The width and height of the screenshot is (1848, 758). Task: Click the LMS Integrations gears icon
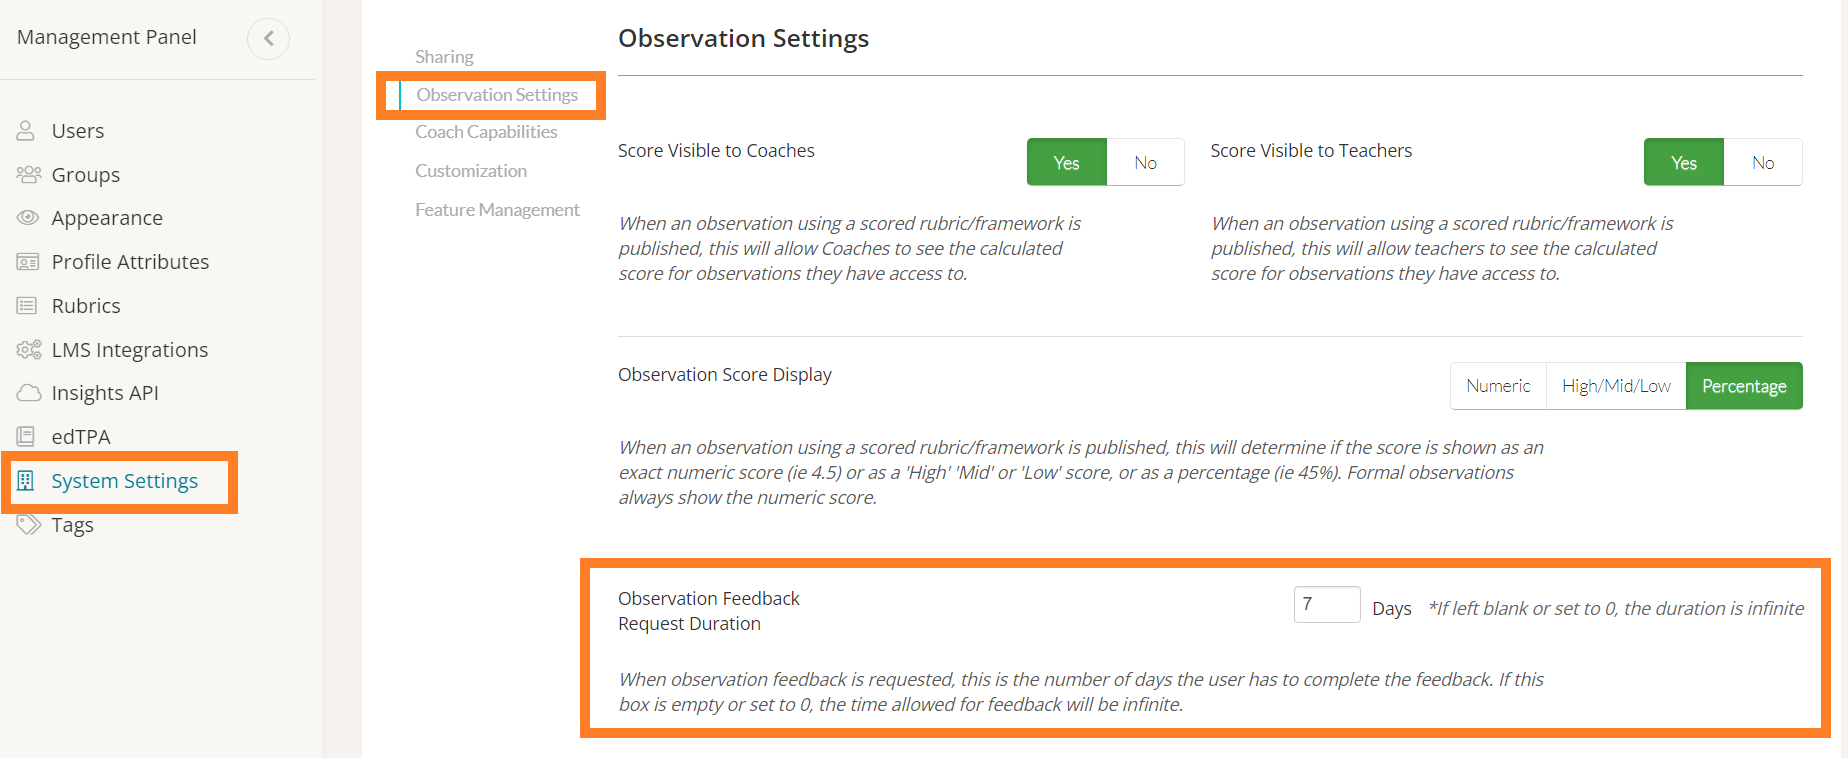coord(29,350)
